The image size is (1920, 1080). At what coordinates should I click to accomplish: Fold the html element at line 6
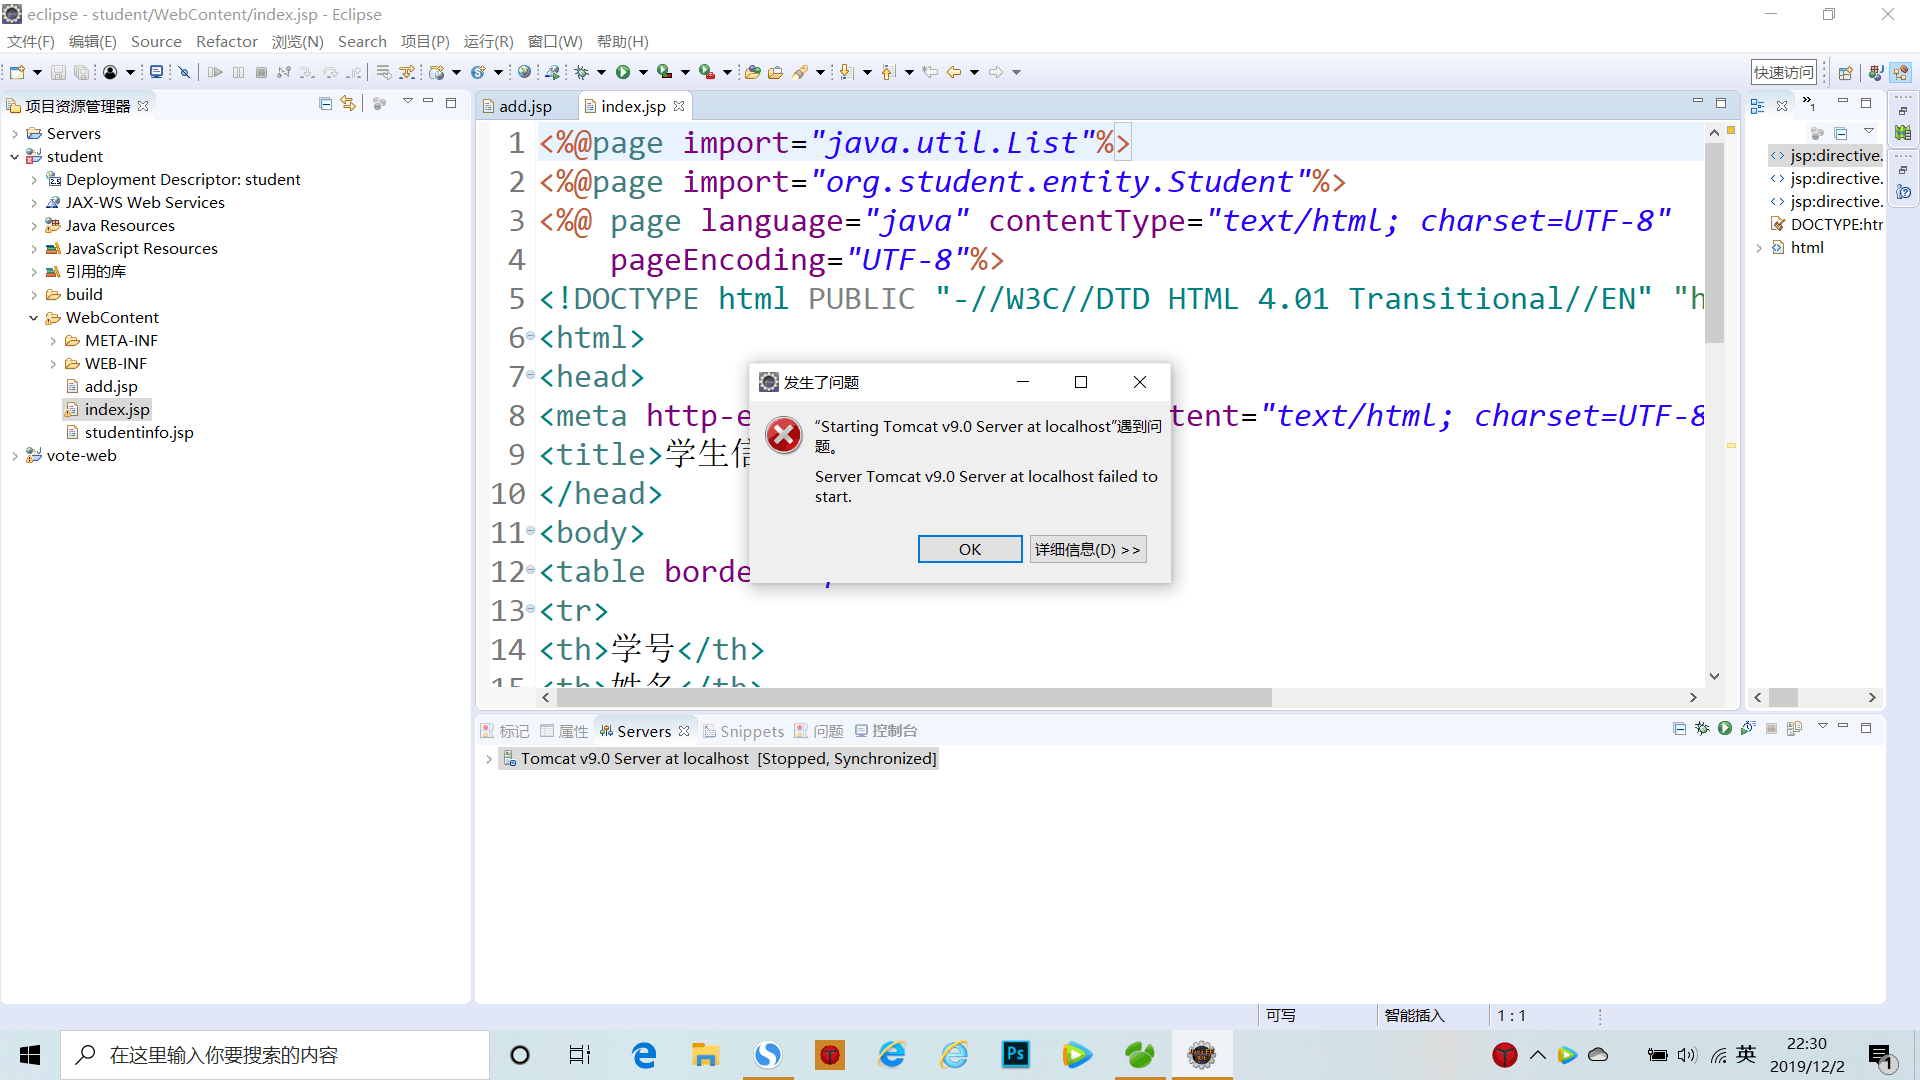pos(531,337)
